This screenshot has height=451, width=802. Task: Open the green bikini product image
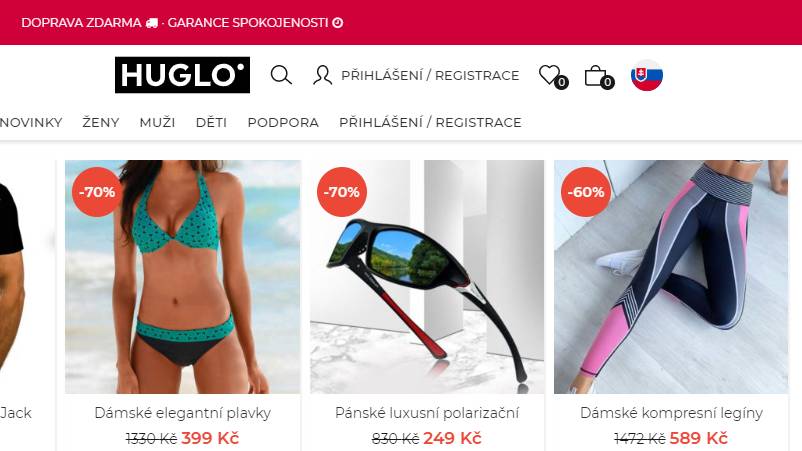[x=183, y=277]
